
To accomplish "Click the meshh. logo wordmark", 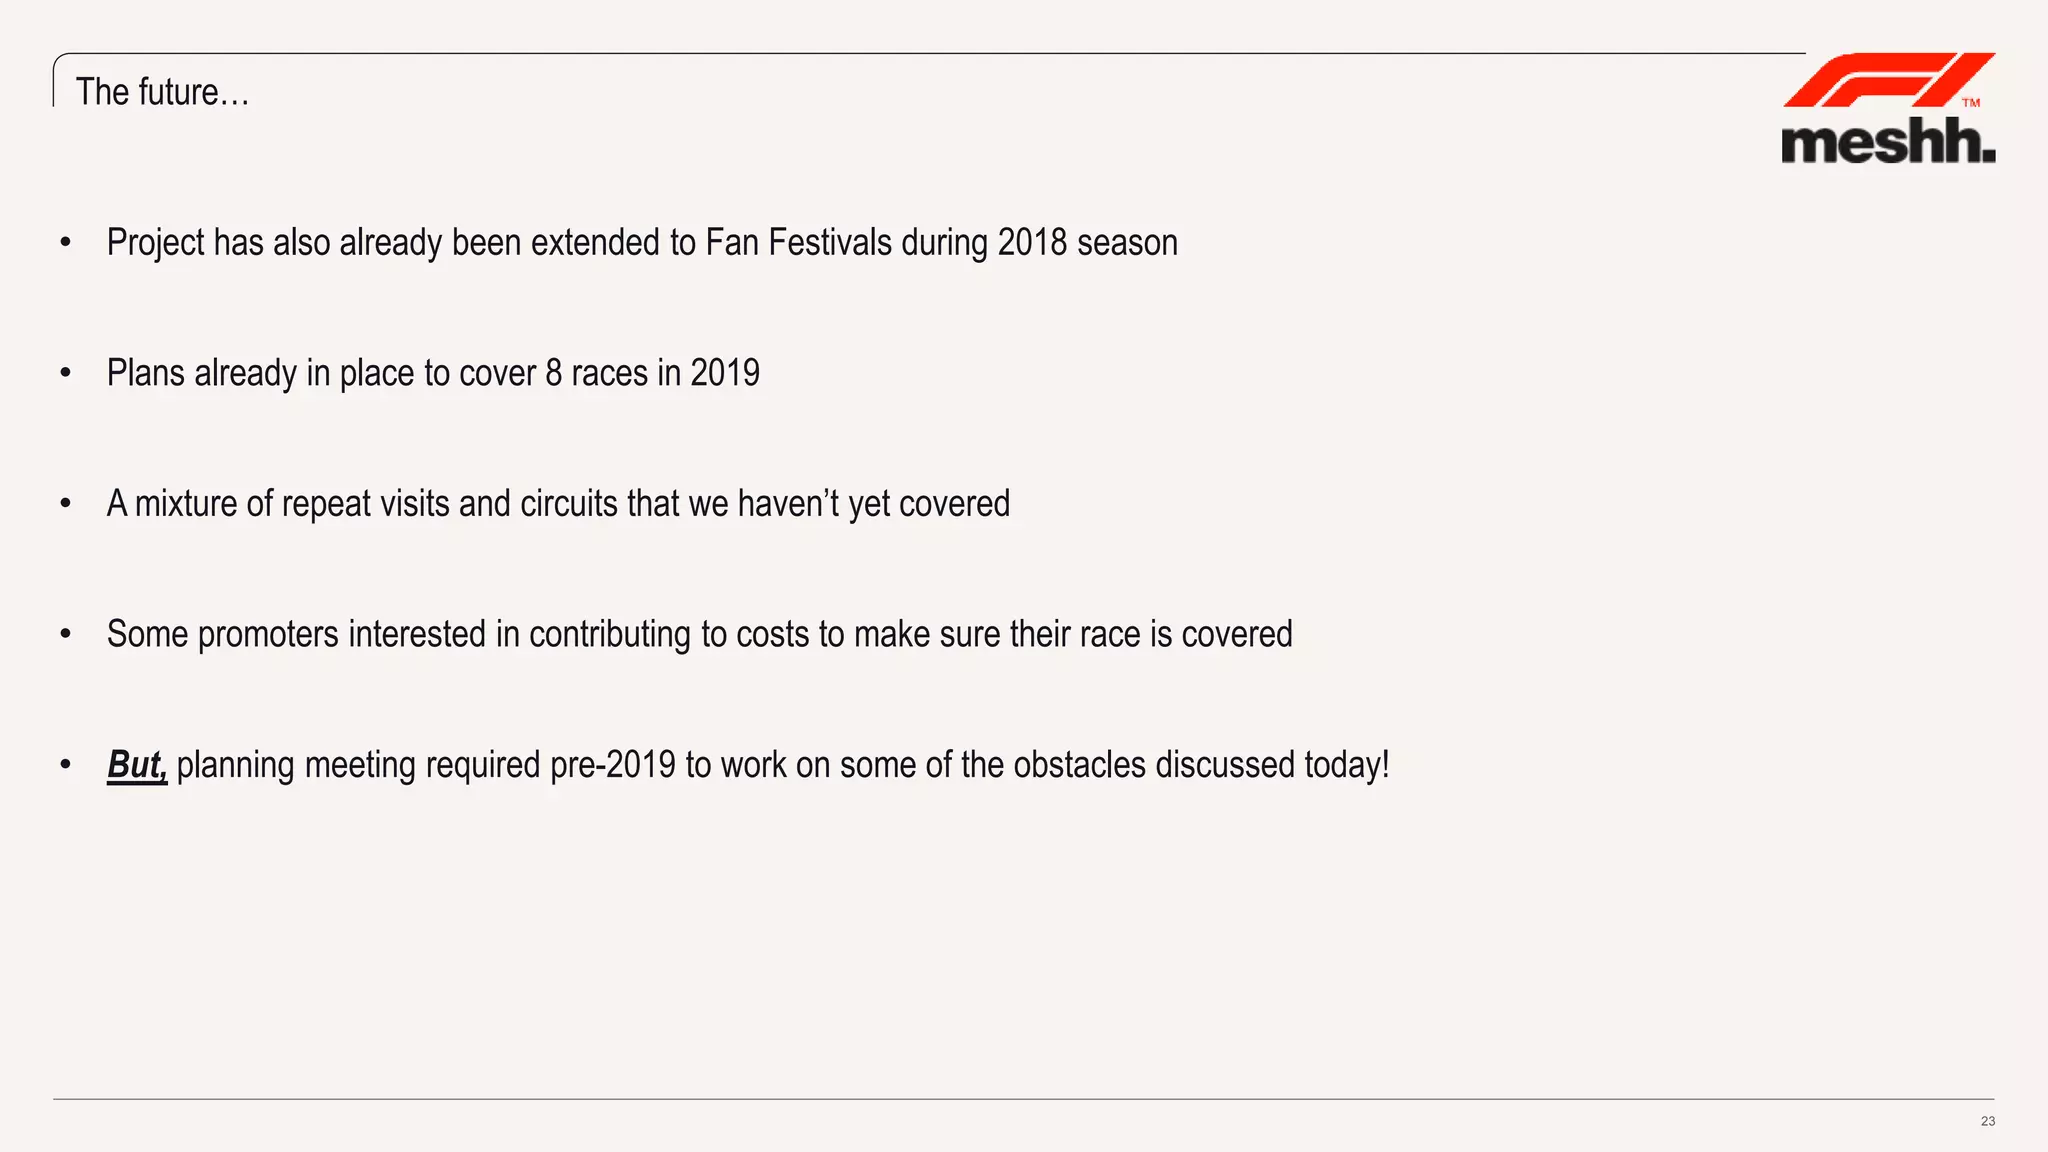I will click(1887, 142).
